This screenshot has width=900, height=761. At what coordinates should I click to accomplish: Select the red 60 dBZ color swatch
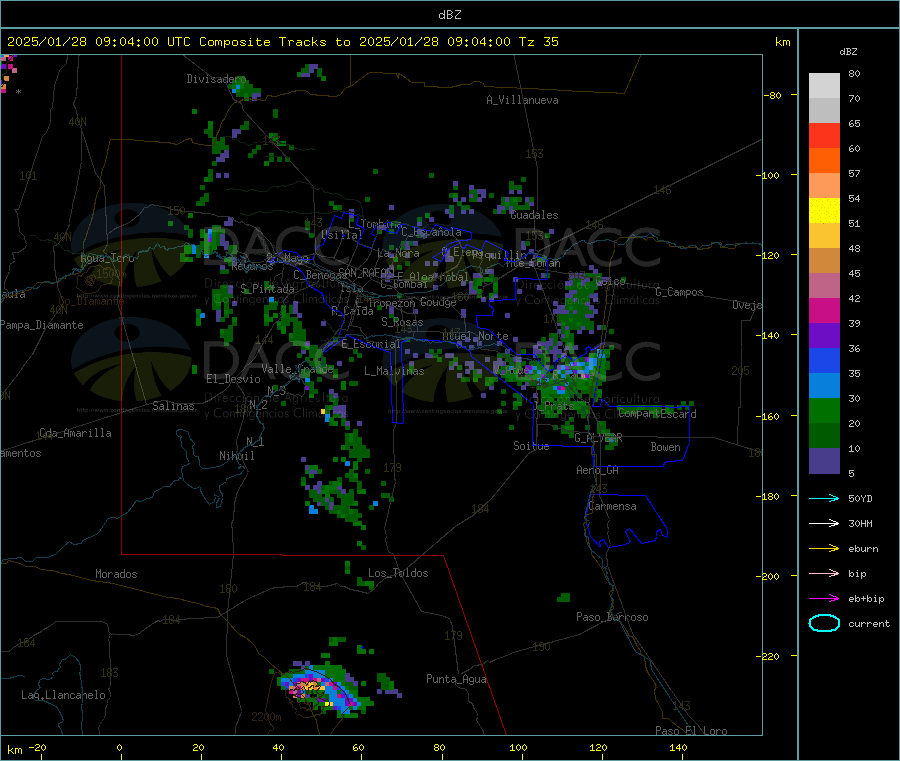click(824, 135)
